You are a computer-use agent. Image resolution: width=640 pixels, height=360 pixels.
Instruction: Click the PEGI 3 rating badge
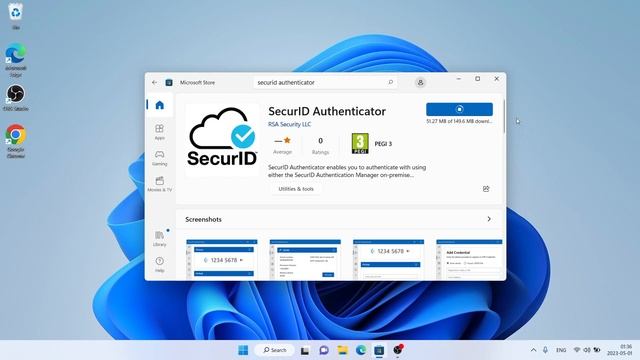click(360, 144)
